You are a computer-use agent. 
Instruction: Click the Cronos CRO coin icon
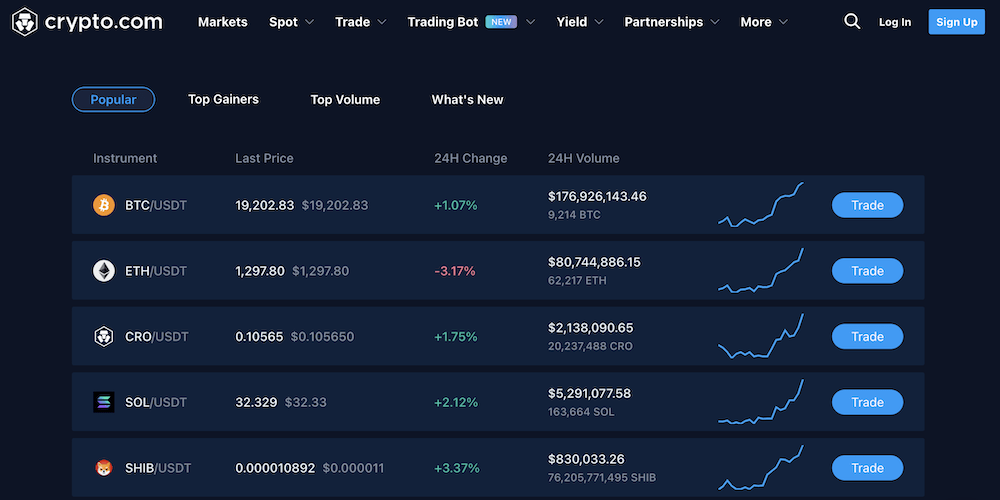pos(104,337)
